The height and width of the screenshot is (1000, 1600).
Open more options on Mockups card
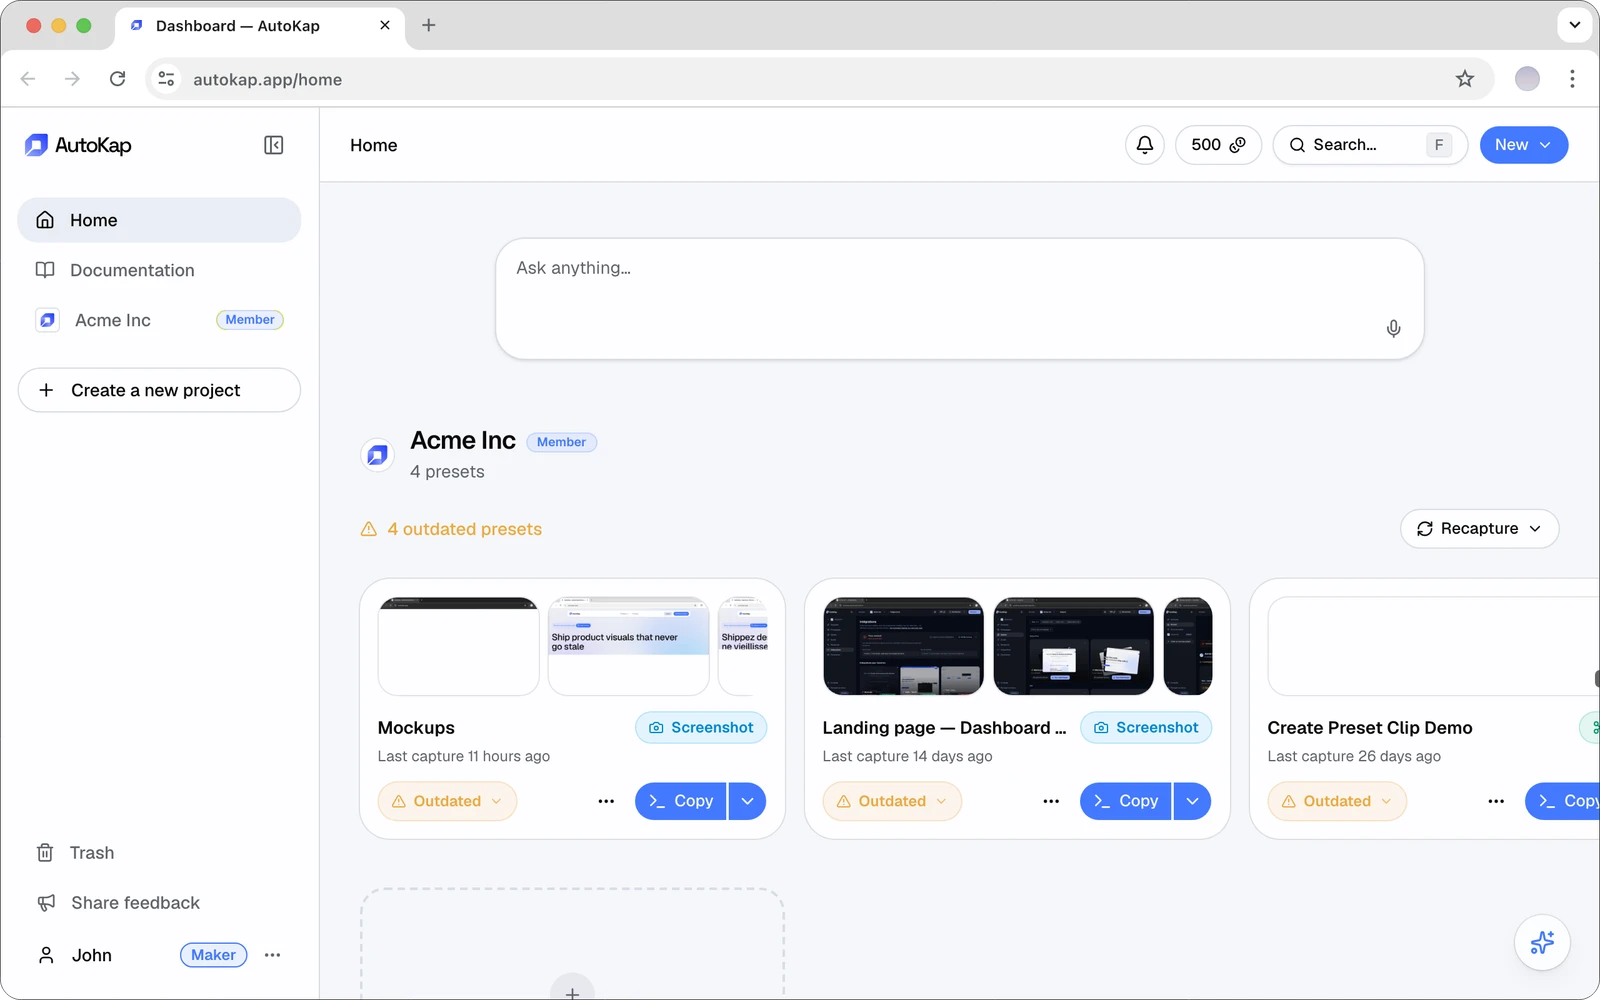[x=606, y=801]
